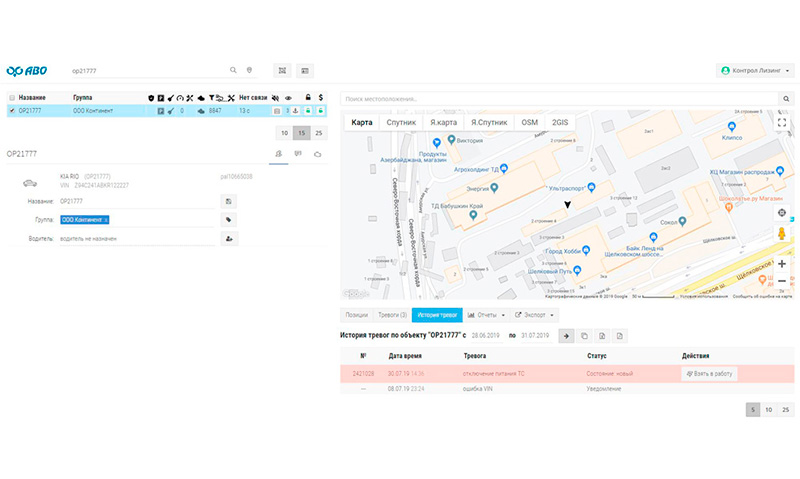Image resolution: width=800 pixels, height=479 pixels.
Task: Click the save icon next to Название field
Action: (229, 201)
